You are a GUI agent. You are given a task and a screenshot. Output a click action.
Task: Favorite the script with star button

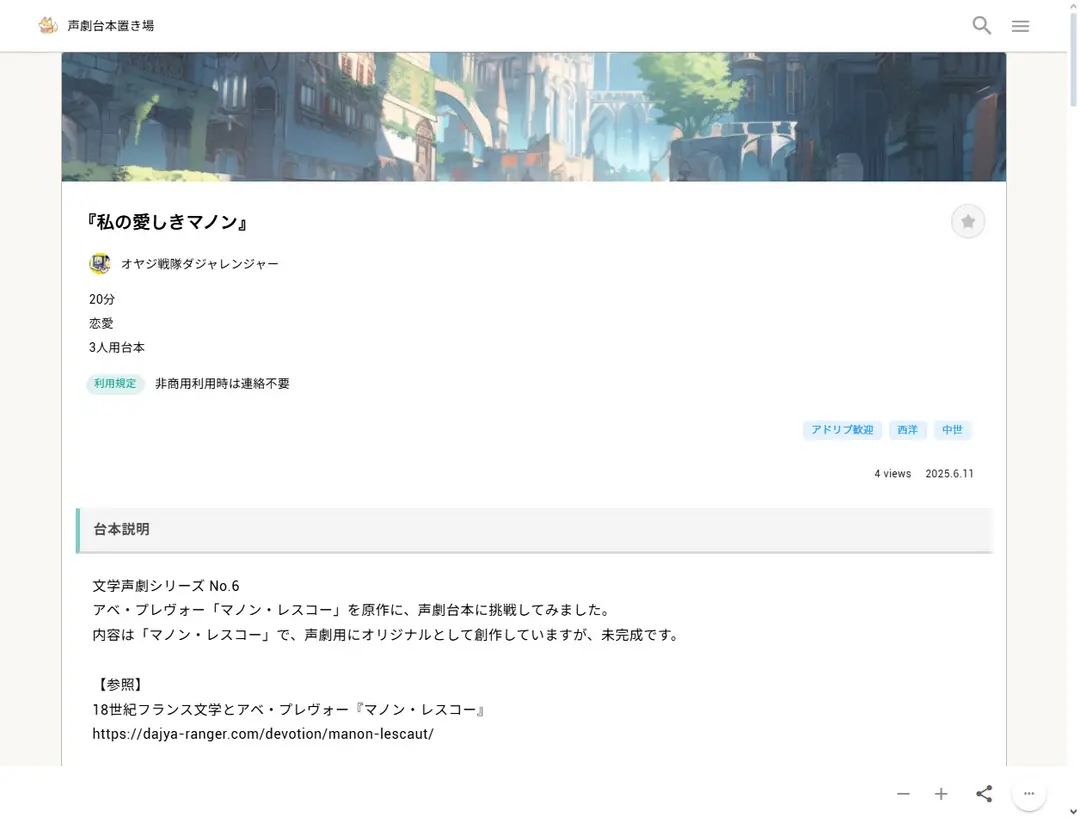(968, 222)
